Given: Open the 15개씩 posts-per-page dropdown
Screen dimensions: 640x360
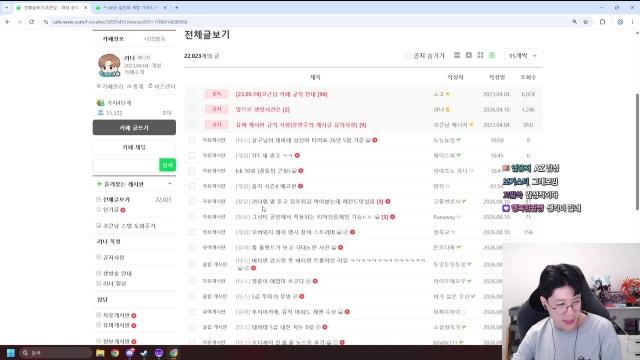Looking at the screenshot, I should coord(523,56).
